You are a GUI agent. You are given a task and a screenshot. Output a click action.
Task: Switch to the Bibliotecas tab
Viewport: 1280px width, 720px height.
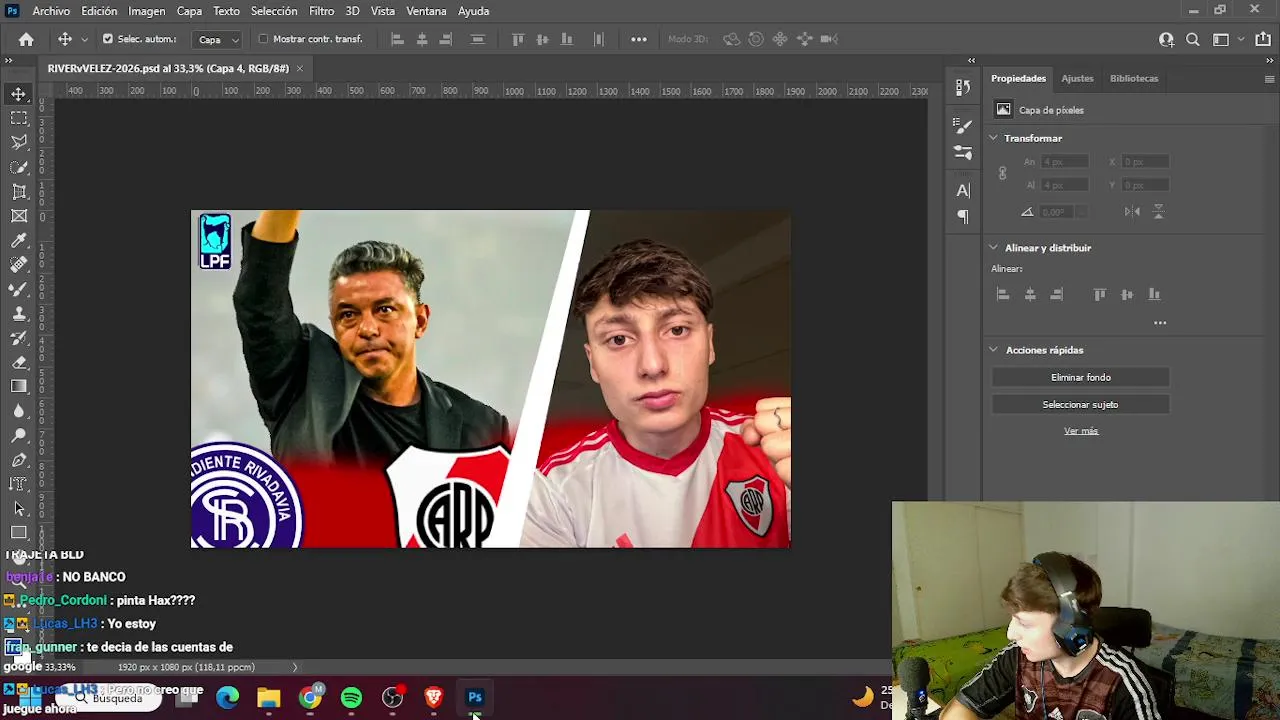1134,78
